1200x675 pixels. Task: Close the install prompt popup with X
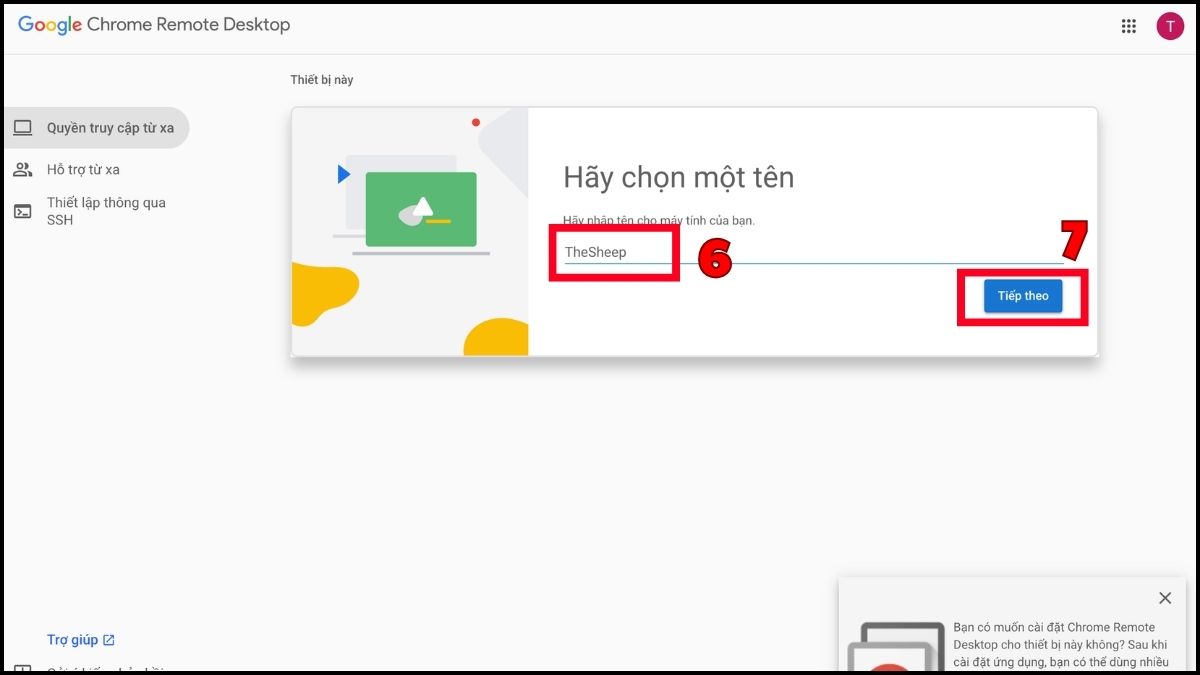[1165, 598]
